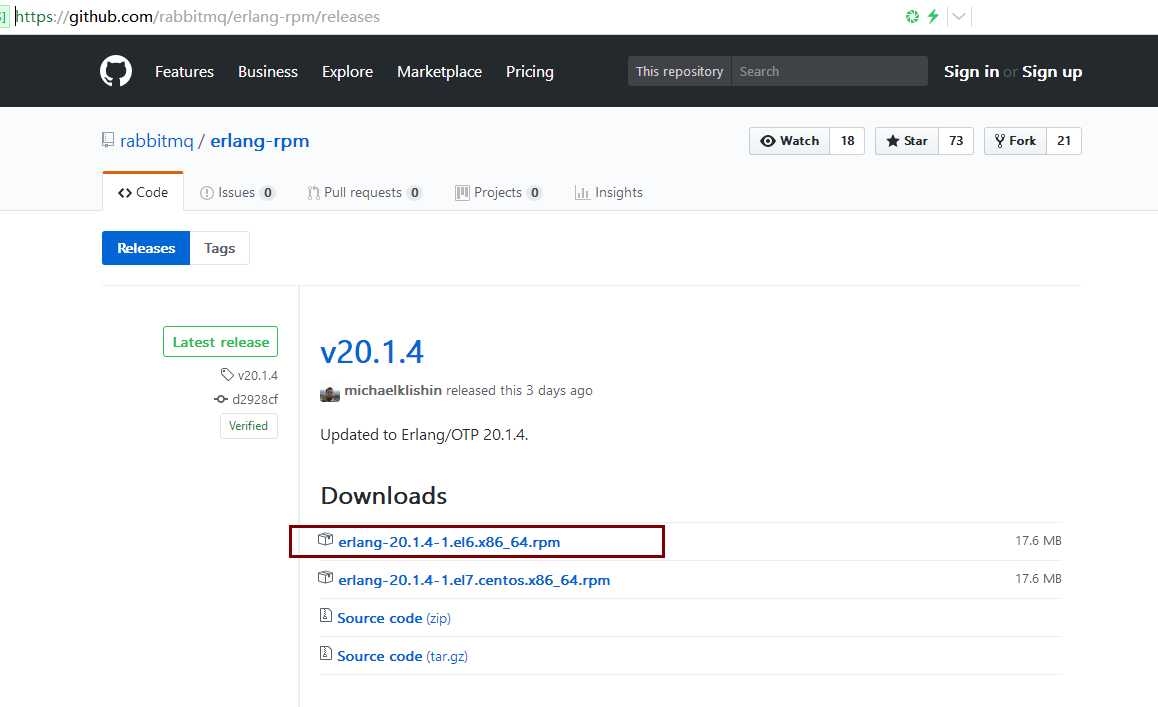
Task: Open the erlang-rpm repository link
Action: tap(259, 141)
